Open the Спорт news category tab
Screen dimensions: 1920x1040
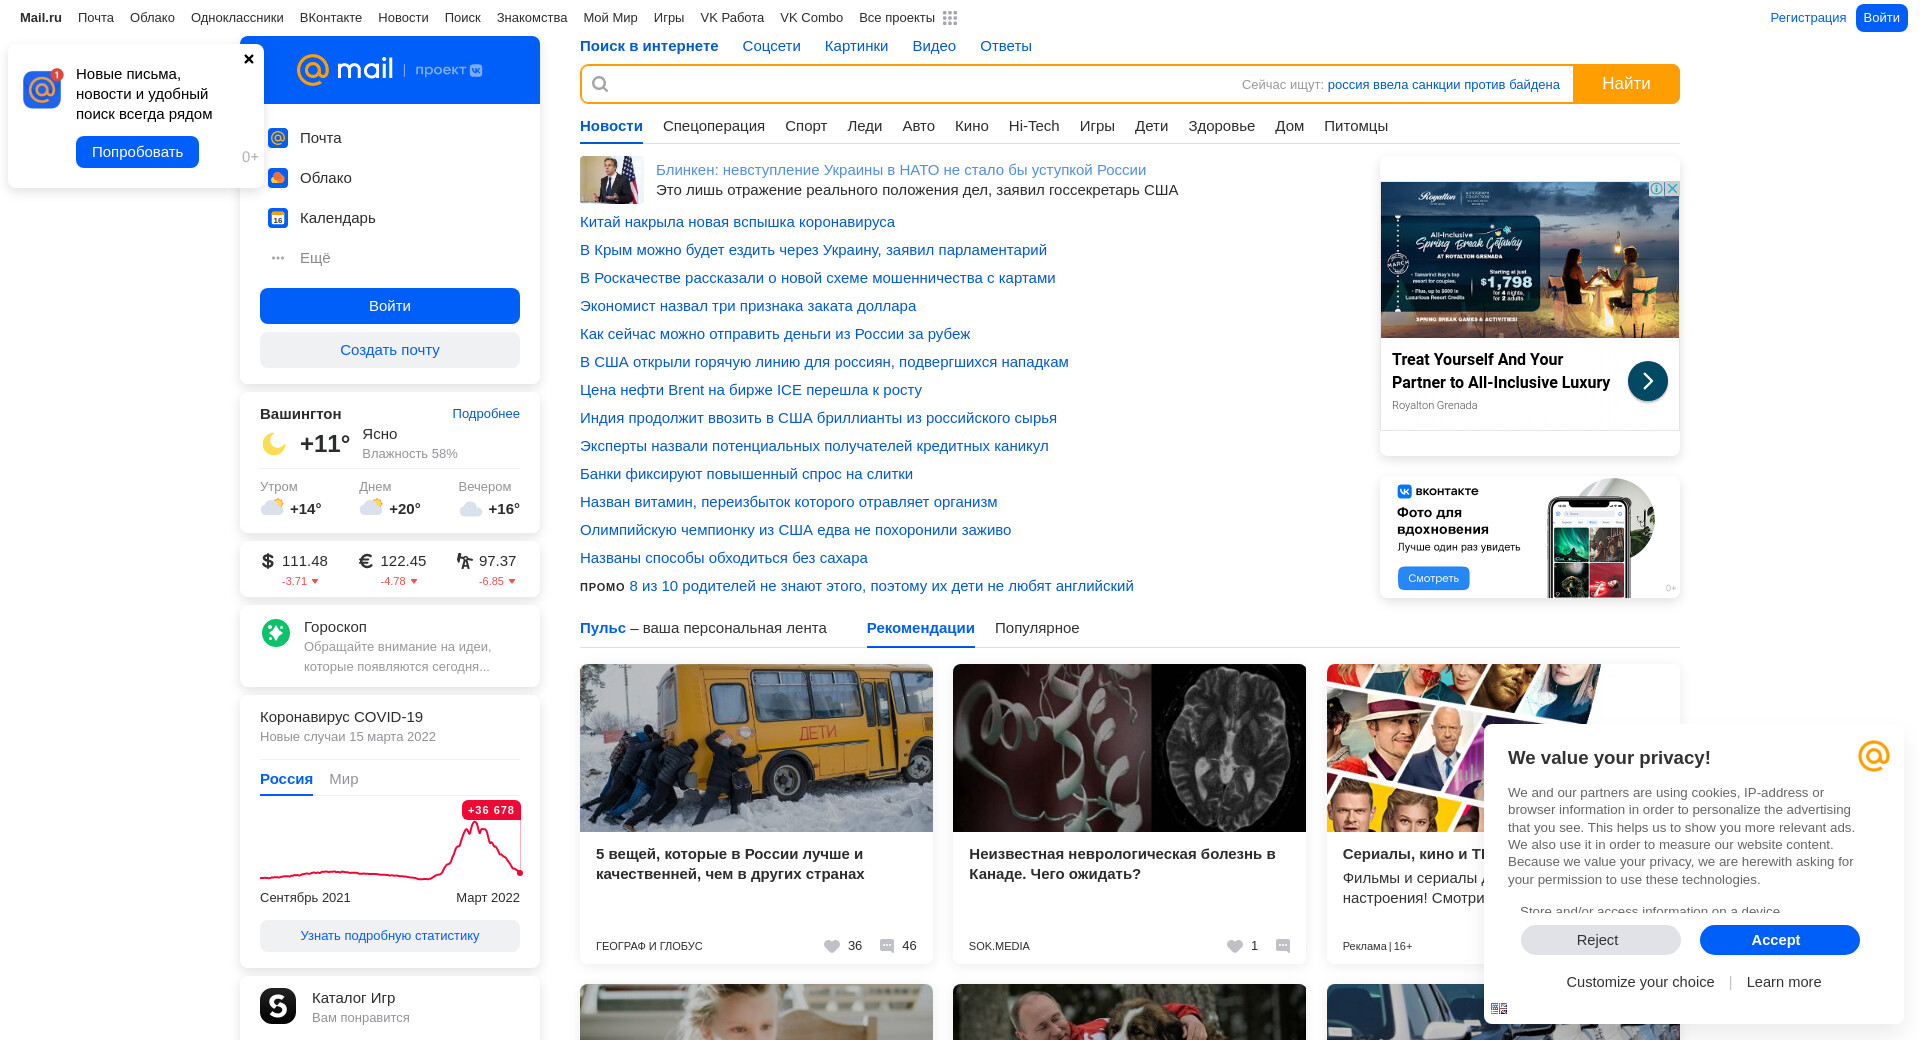[x=805, y=126]
